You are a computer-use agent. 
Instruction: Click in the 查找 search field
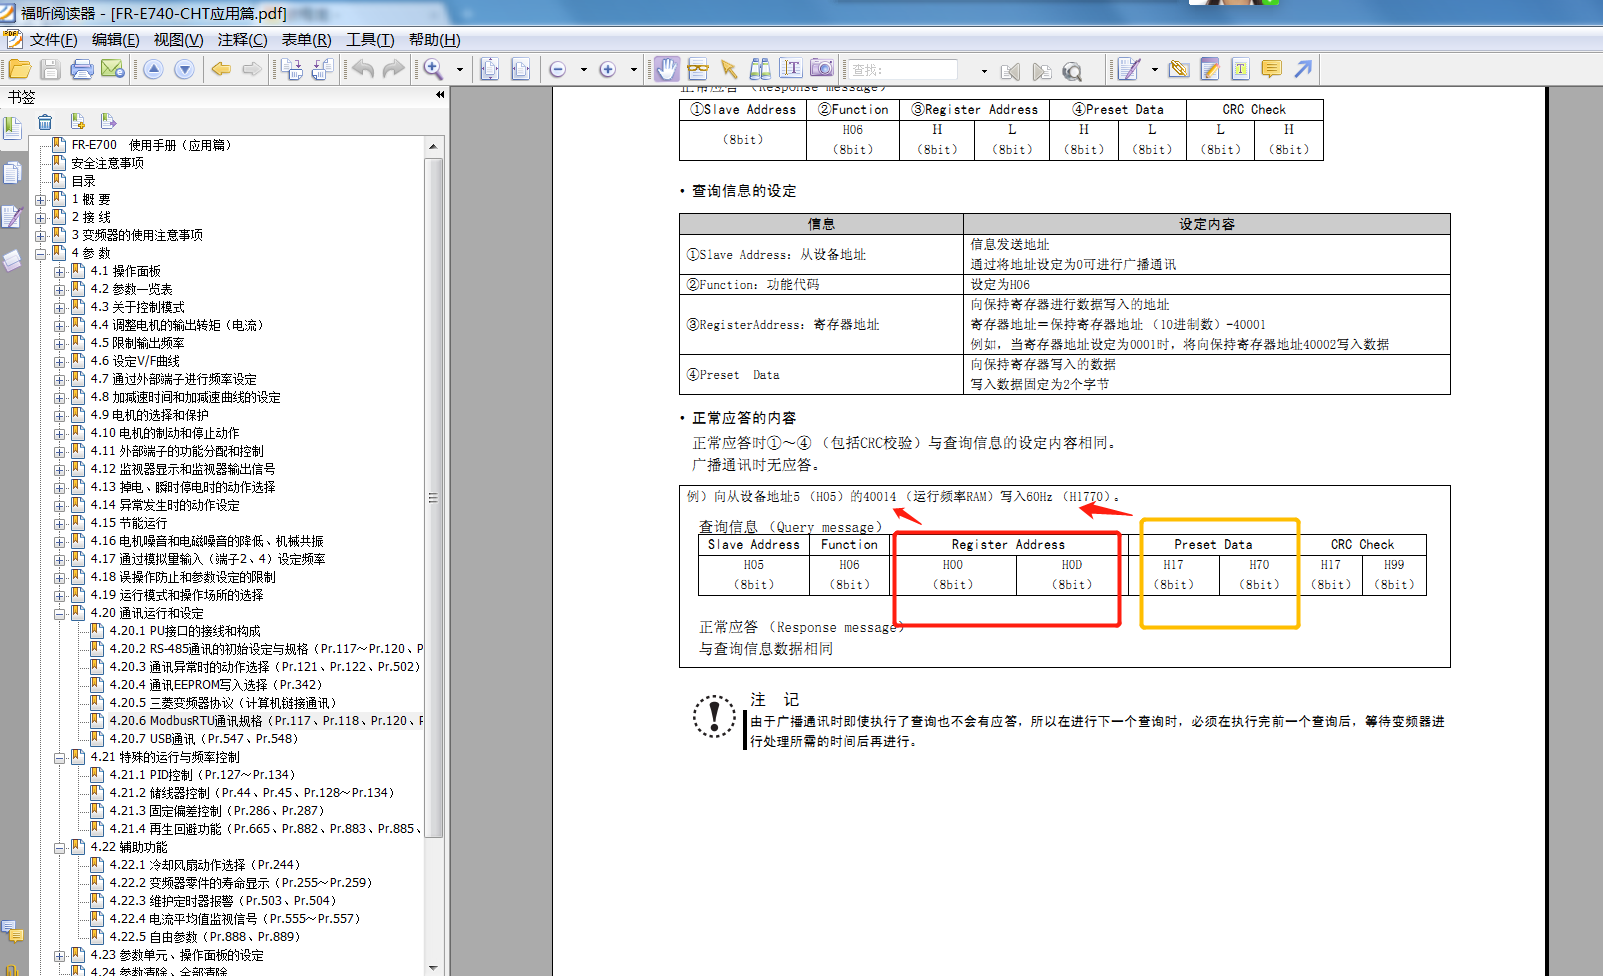coord(903,70)
